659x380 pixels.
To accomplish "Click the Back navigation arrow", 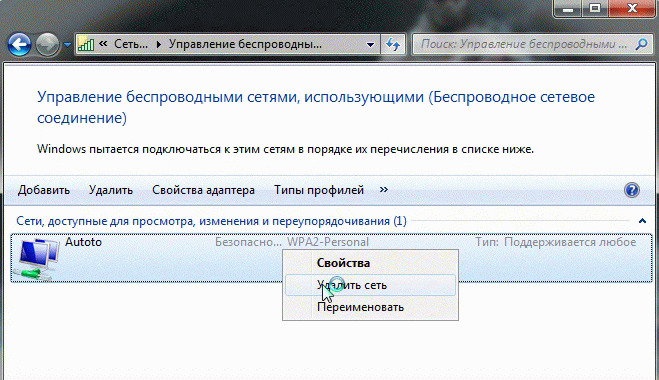I will click(x=19, y=45).
